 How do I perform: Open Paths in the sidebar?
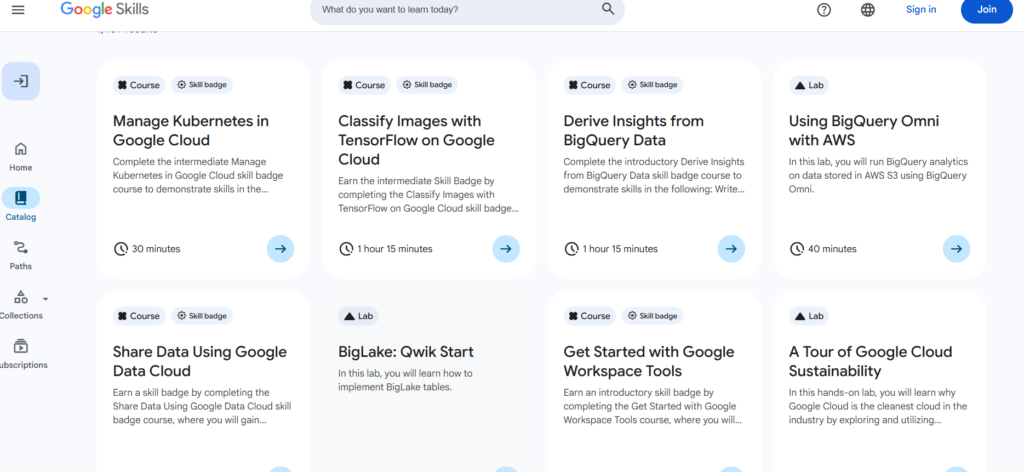[x=21, y=255]
